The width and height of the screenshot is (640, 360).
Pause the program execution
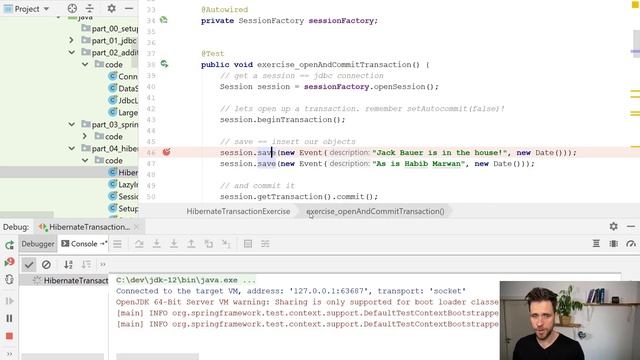9,318
